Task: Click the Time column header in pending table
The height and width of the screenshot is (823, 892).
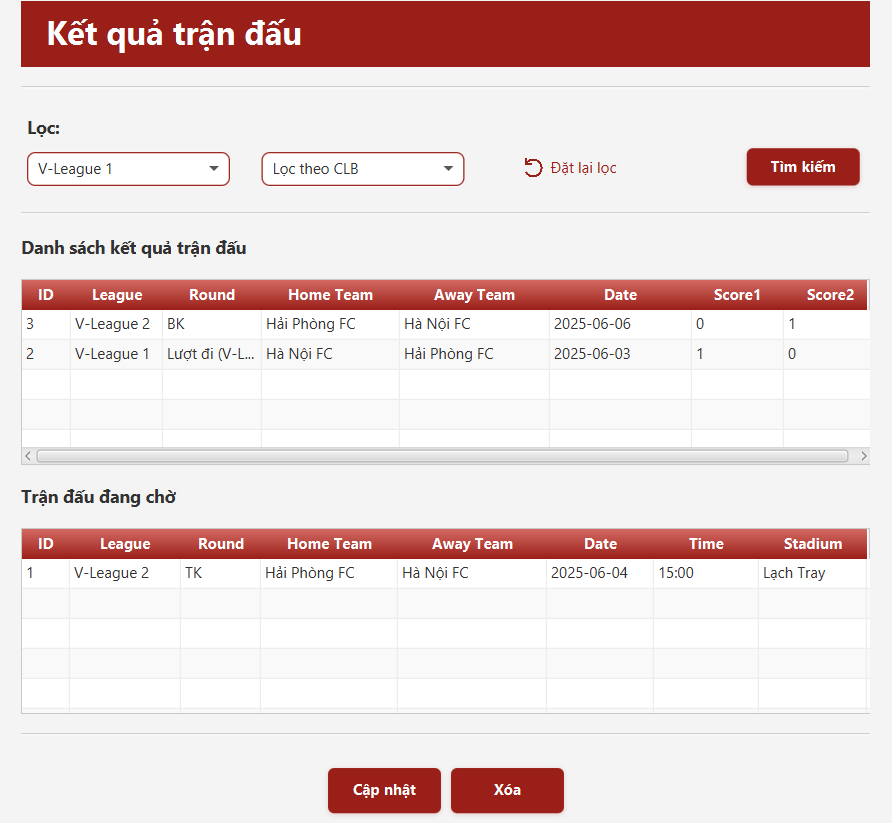Action: (x=705, y=544)
